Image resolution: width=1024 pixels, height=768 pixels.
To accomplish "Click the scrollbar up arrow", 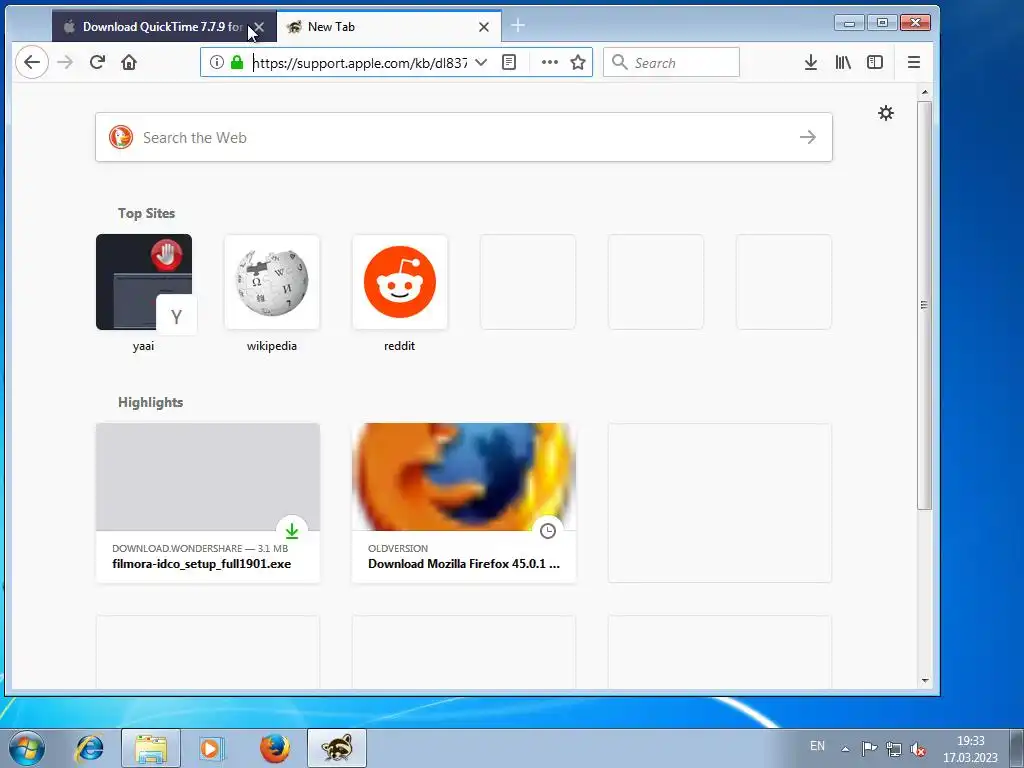I will [x=924, y=92].
